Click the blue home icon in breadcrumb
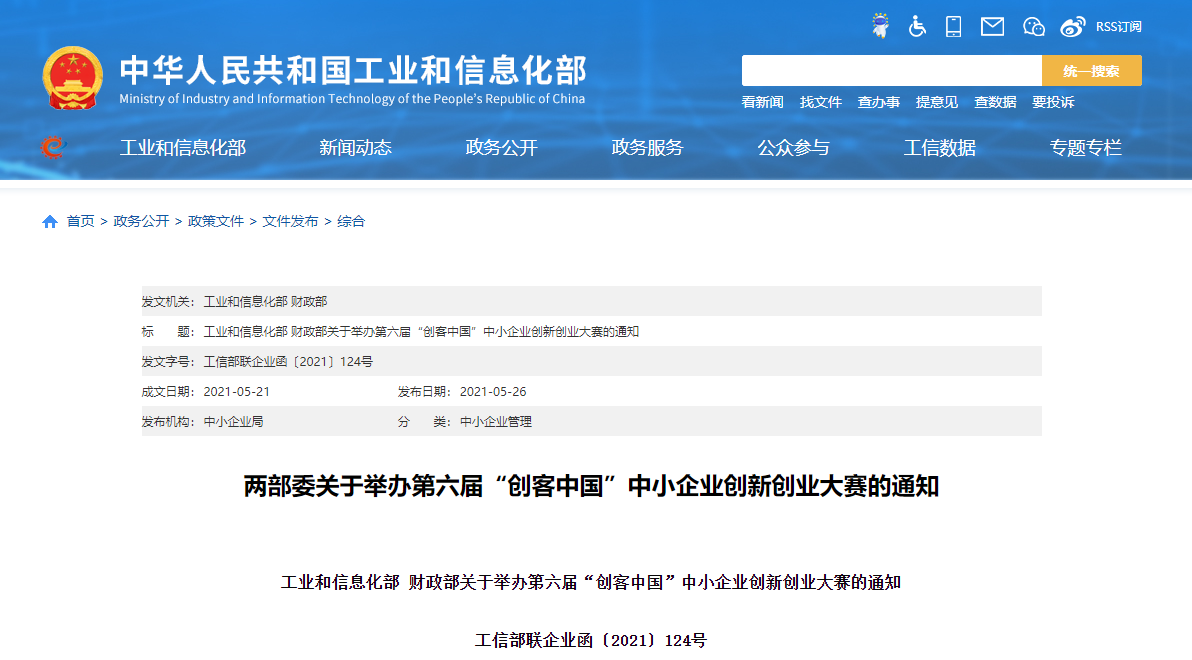Viewport: 1192px width, 660px height. click(x=50, y=222)
